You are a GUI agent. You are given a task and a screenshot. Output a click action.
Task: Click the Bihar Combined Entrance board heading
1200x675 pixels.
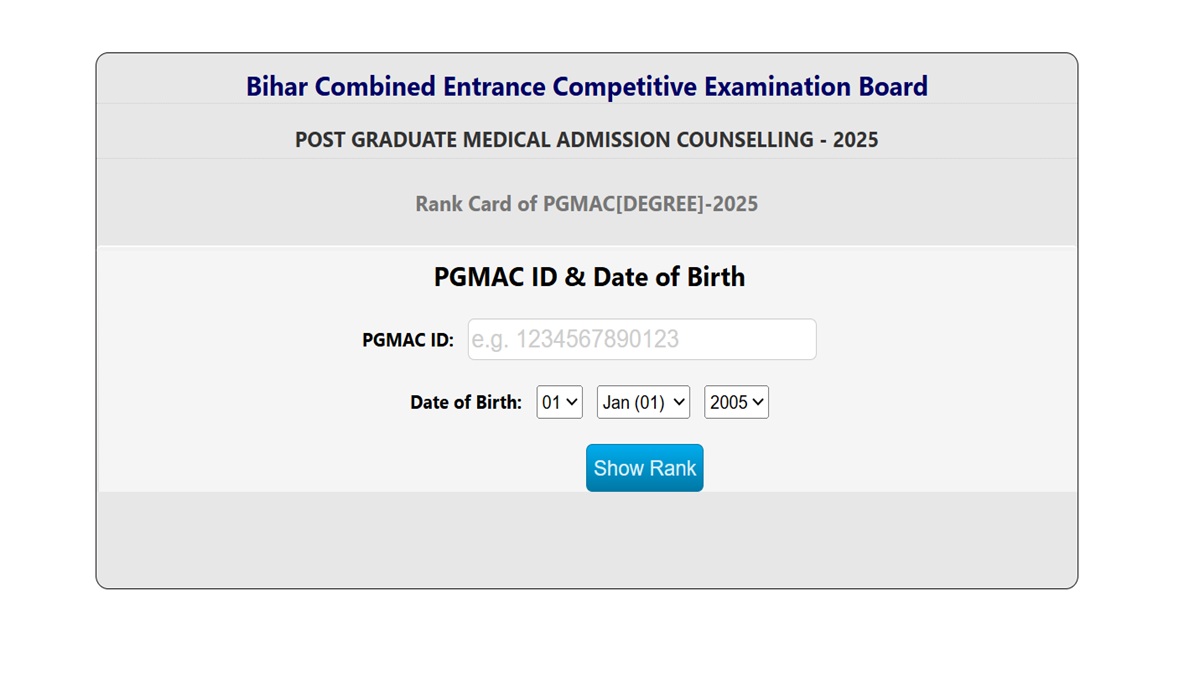(586, 87)
